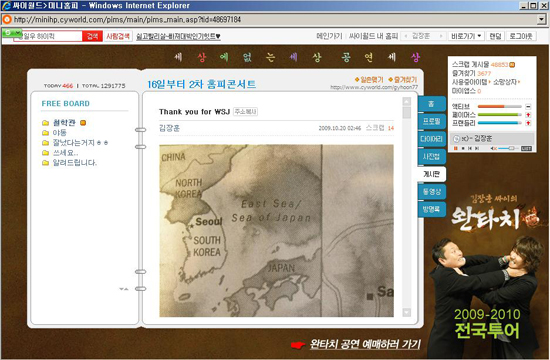Viewport: 550px width, 360px height.
Task: Follow the concert ticket booking link
Action: pos(365,344)
